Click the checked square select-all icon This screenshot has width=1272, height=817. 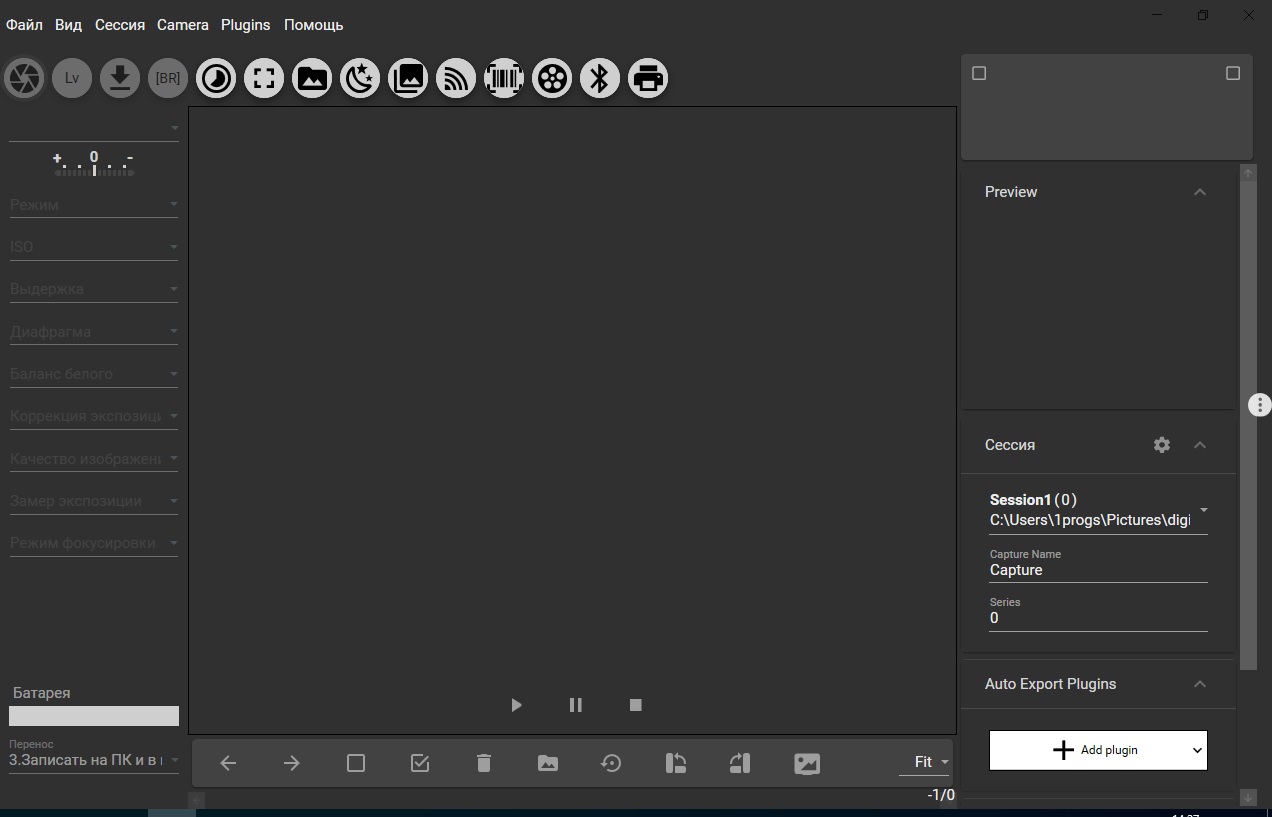[420, 763]
